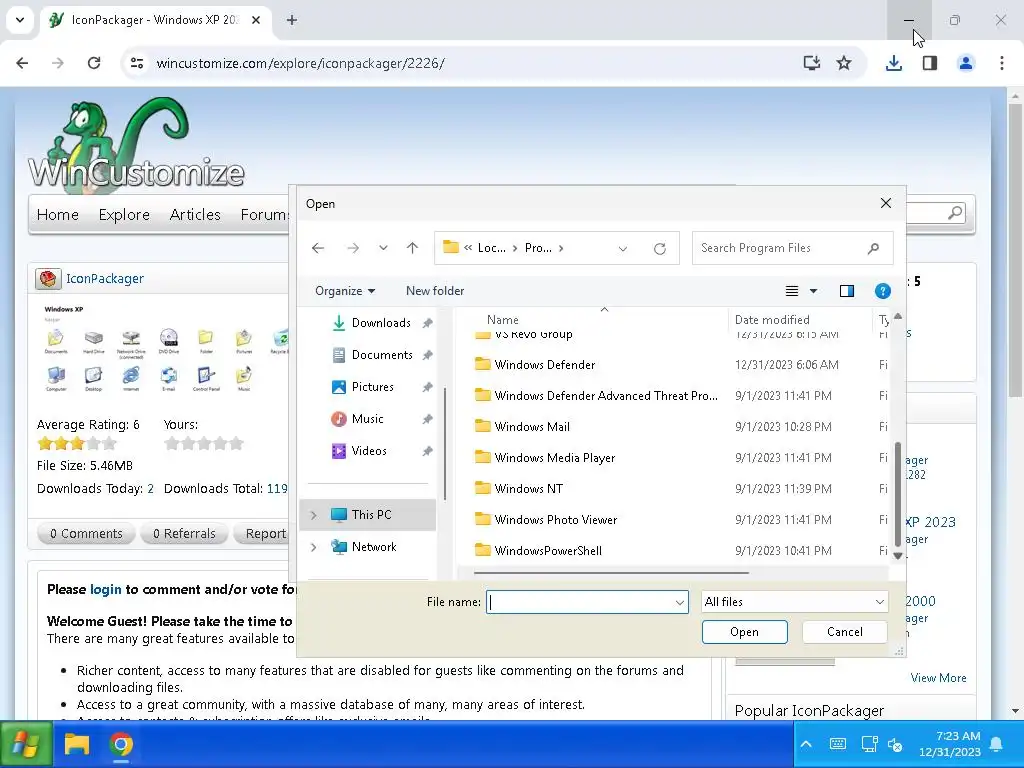The image size is (1024, 768).
Task: Expand the address path dropdown
Action: 622,248
